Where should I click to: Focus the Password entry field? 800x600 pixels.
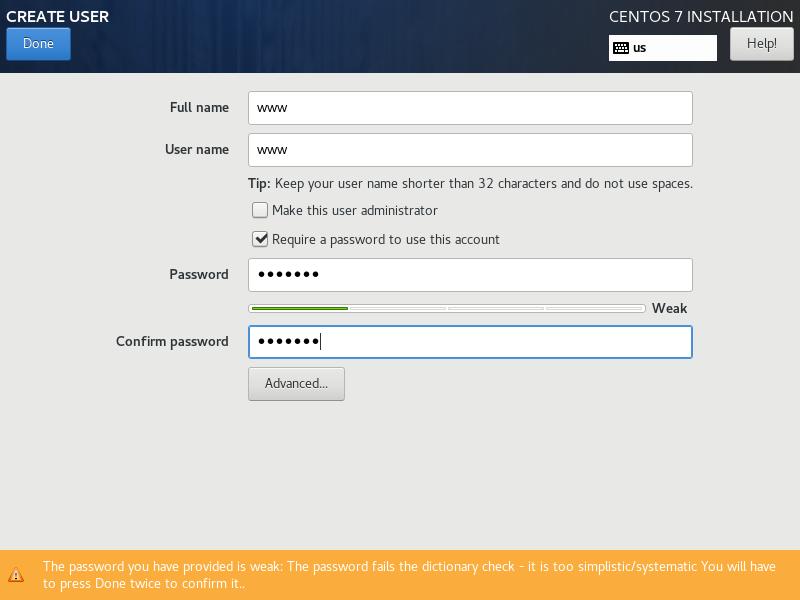tap(470, 274)
